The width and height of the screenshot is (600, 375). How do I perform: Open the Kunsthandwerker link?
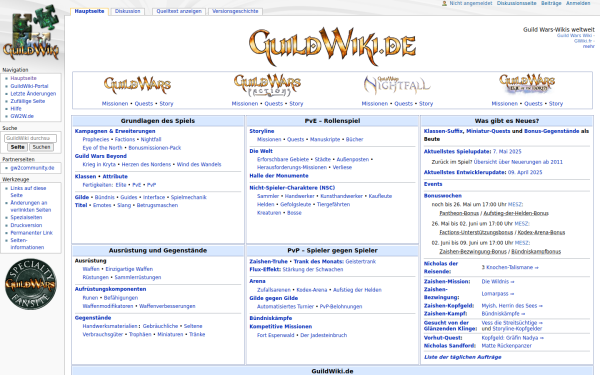click(x=341, y=196)
